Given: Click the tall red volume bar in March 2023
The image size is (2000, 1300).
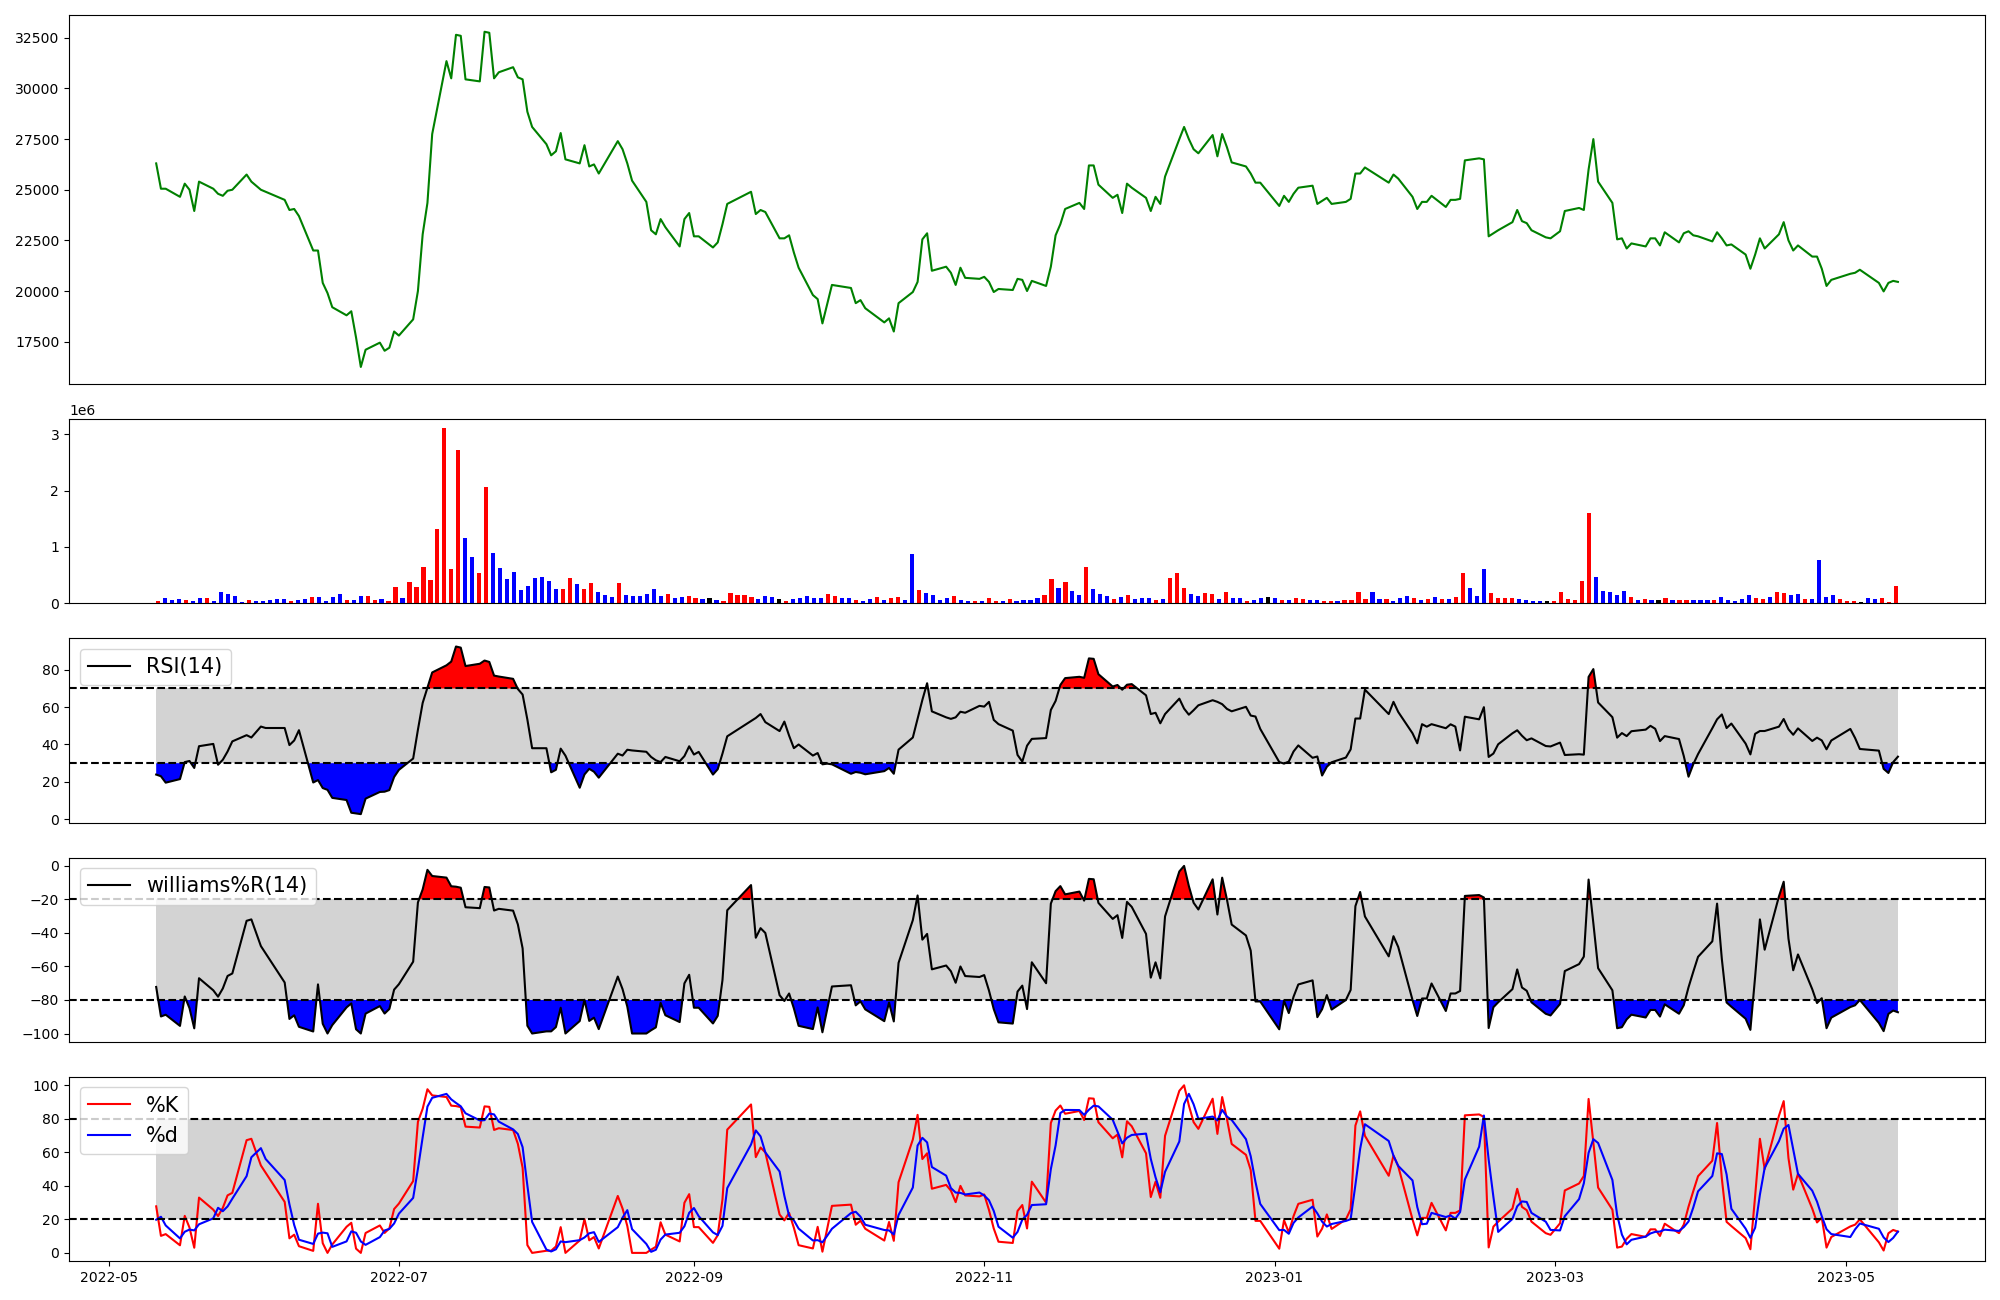Looking at the screenshot, I should pos(1588,558).
